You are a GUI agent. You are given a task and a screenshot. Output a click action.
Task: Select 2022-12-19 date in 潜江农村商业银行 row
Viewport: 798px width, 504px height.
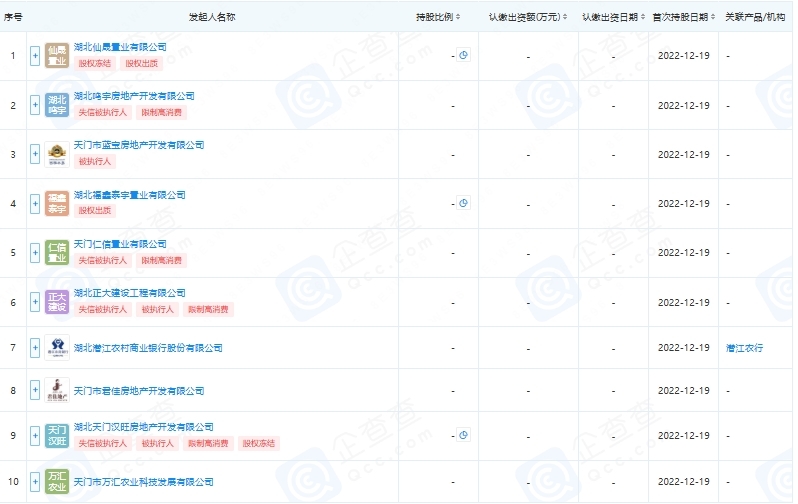683,348
